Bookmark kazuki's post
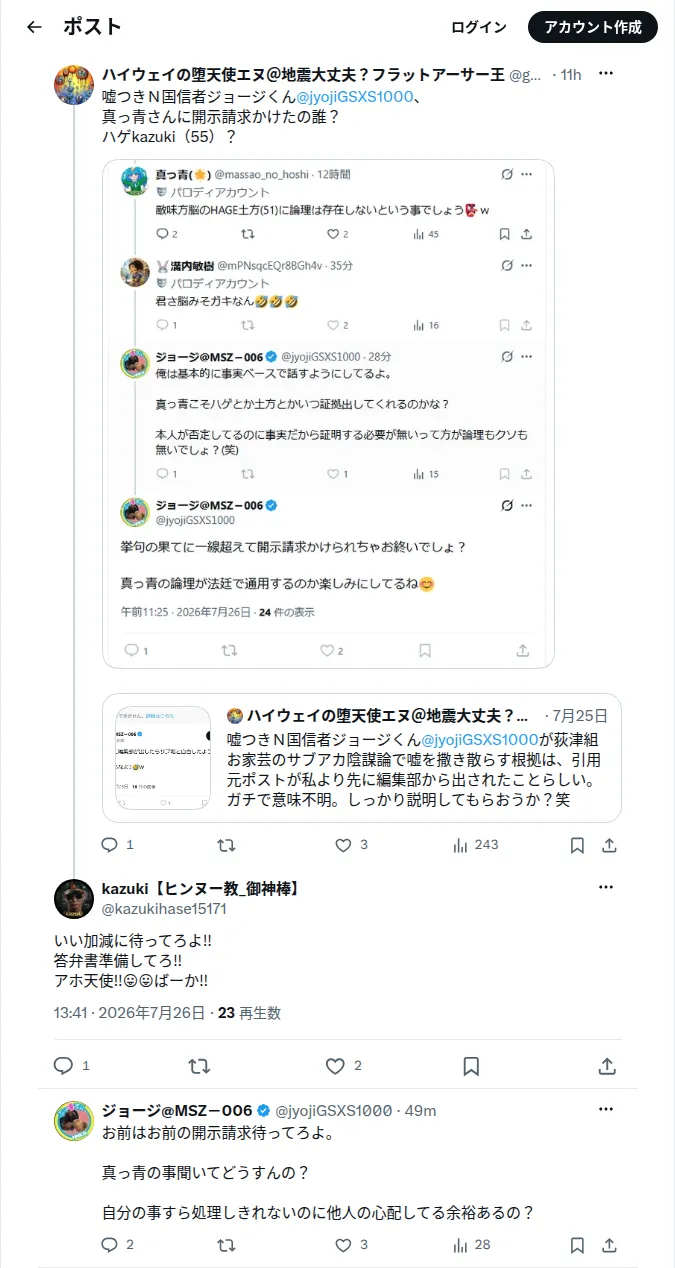This screenshot has height=1268, width=675. 471,1066
